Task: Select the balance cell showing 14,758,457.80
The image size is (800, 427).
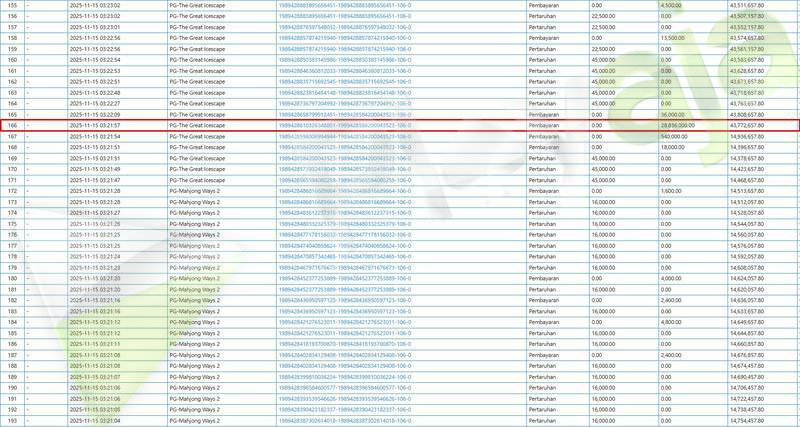Action: pyautogui.click(x=762, y=409)
